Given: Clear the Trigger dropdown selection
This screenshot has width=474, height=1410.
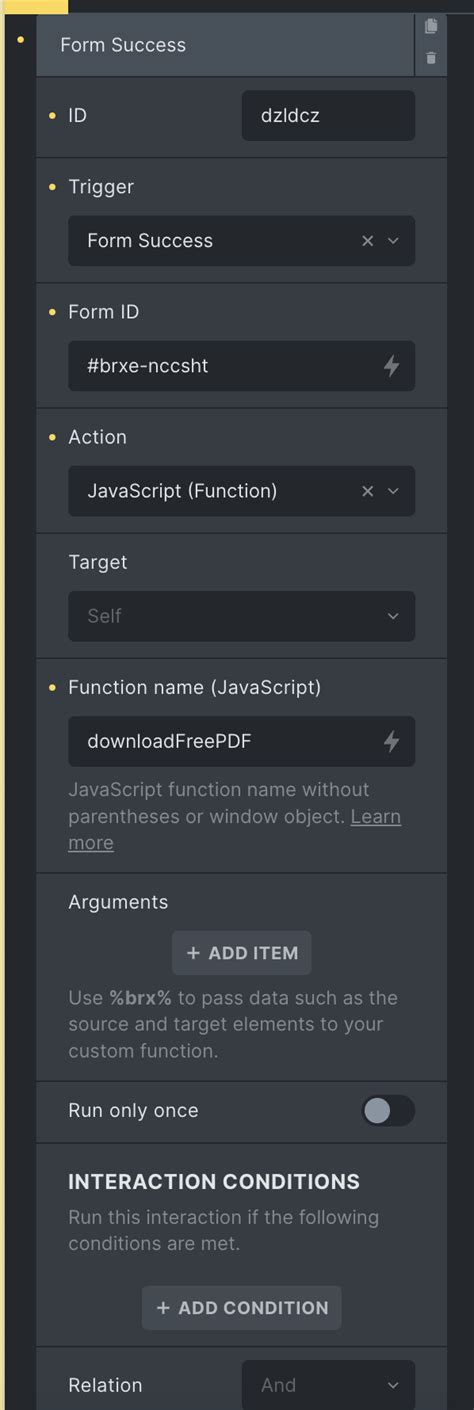Looking at the screenshot, I should click(367, 241).
